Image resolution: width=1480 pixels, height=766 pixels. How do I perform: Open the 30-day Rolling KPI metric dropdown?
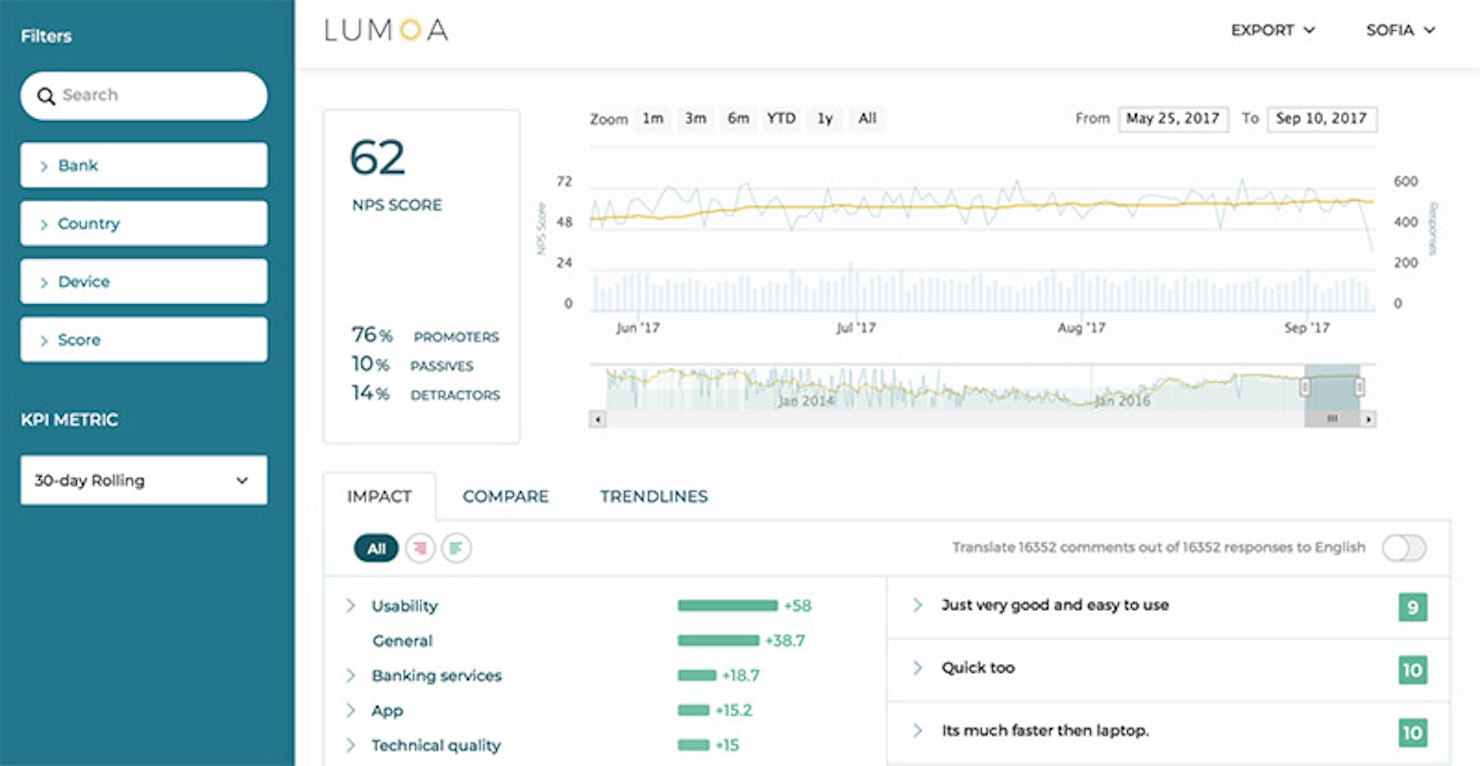pyautogui.click(x=143, y=480)
